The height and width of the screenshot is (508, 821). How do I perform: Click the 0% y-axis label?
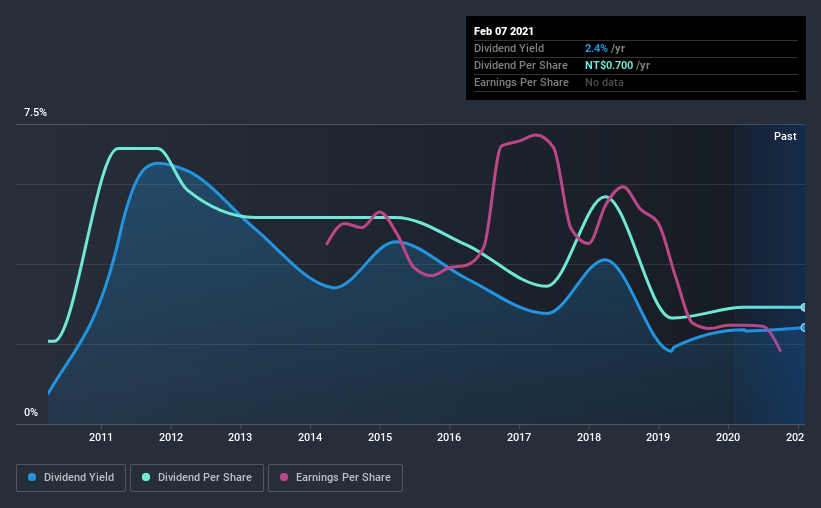point(31,413)
